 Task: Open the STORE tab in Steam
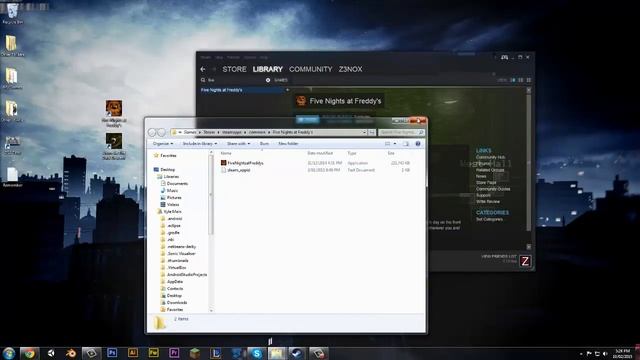point(234,69)
